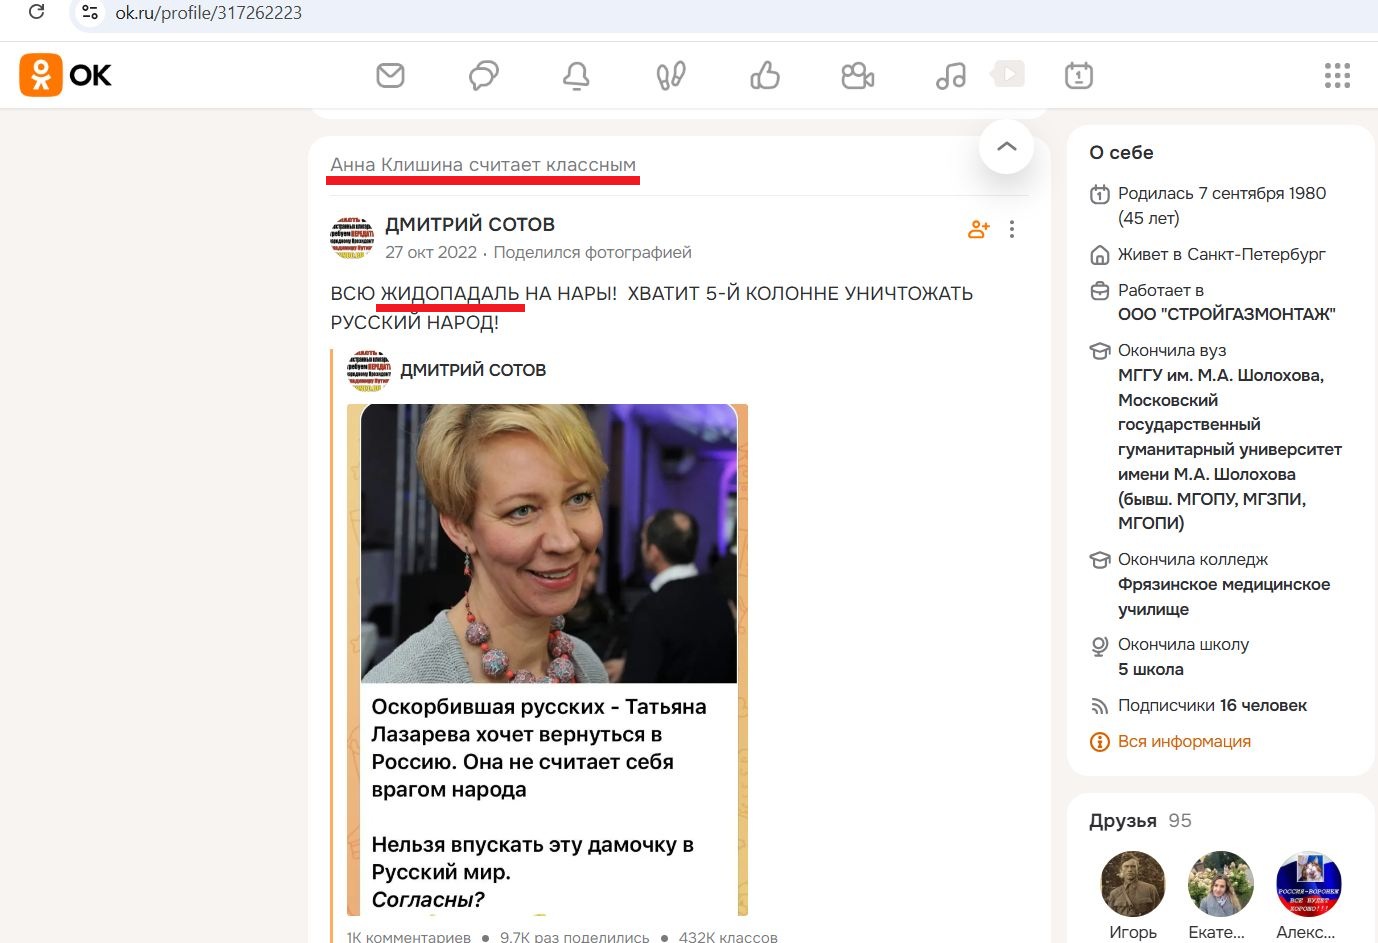Open friend Игорь's avatar thumbnail
Screen dimensions: 1378x943
pos(1133,884)
